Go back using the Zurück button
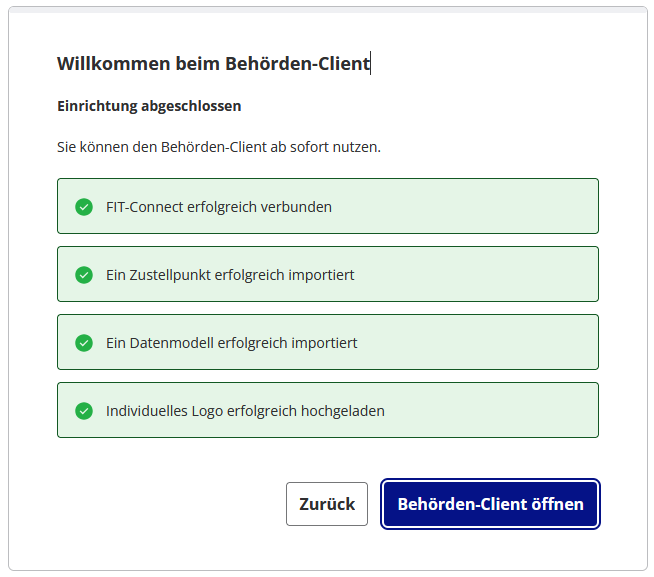 (x=327, y=504)
